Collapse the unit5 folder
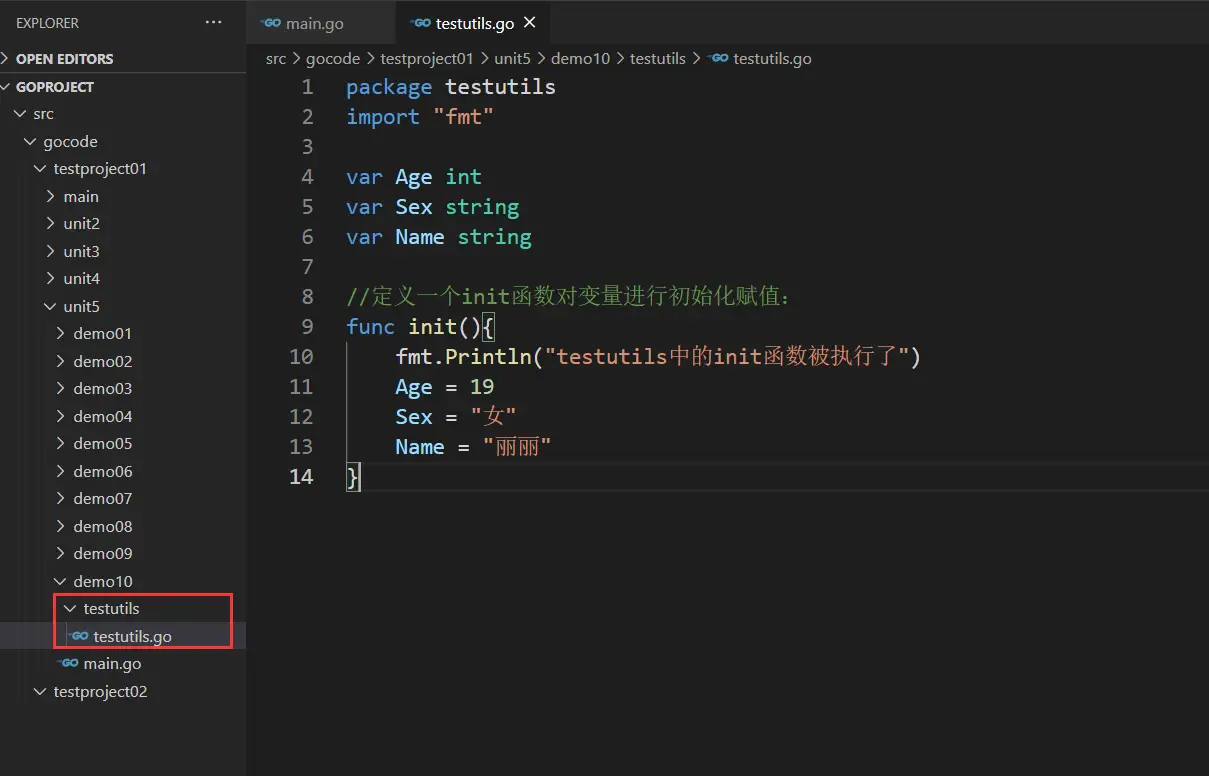This screenshot has height=776, width=1209. (81, 306)
